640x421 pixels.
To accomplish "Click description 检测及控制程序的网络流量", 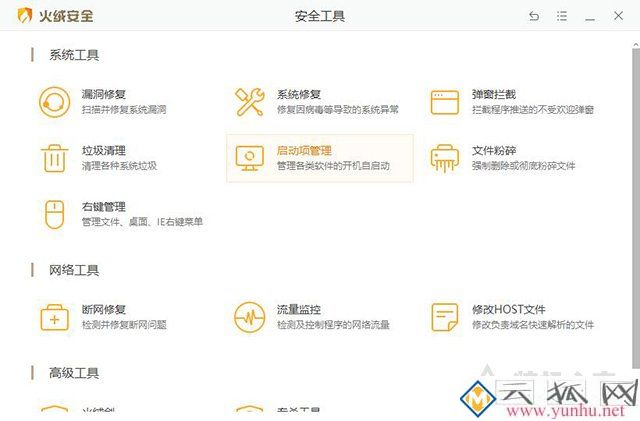I will (x=333, y=325).
